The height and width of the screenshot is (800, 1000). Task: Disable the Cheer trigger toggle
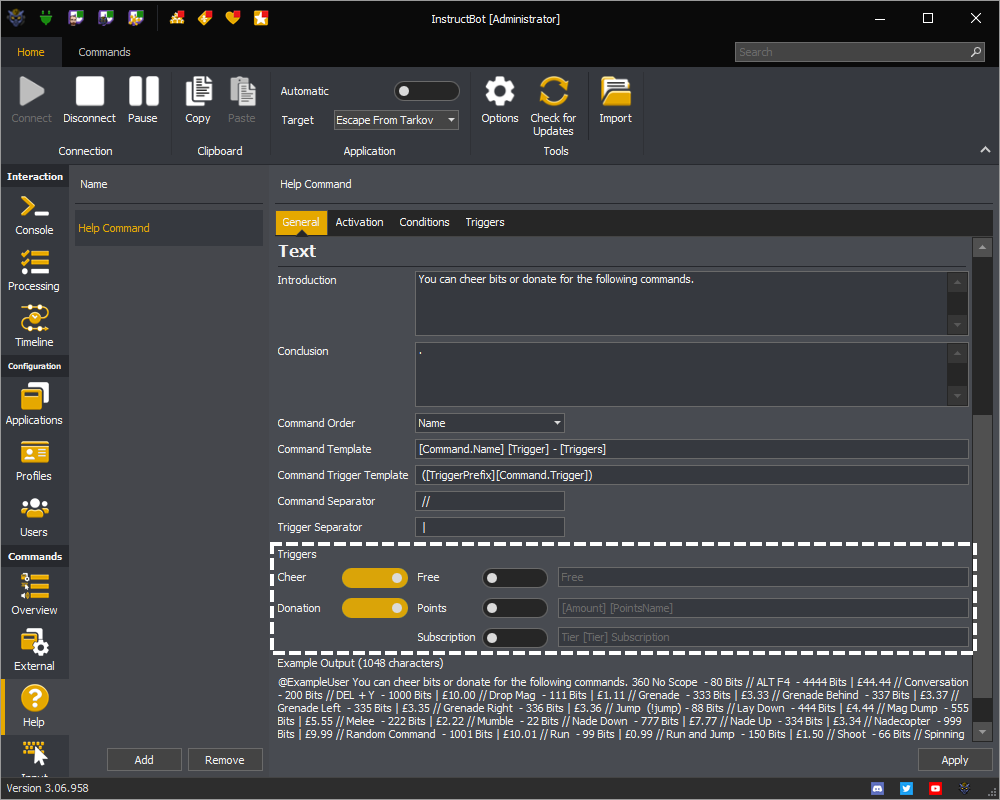[374, 578]
